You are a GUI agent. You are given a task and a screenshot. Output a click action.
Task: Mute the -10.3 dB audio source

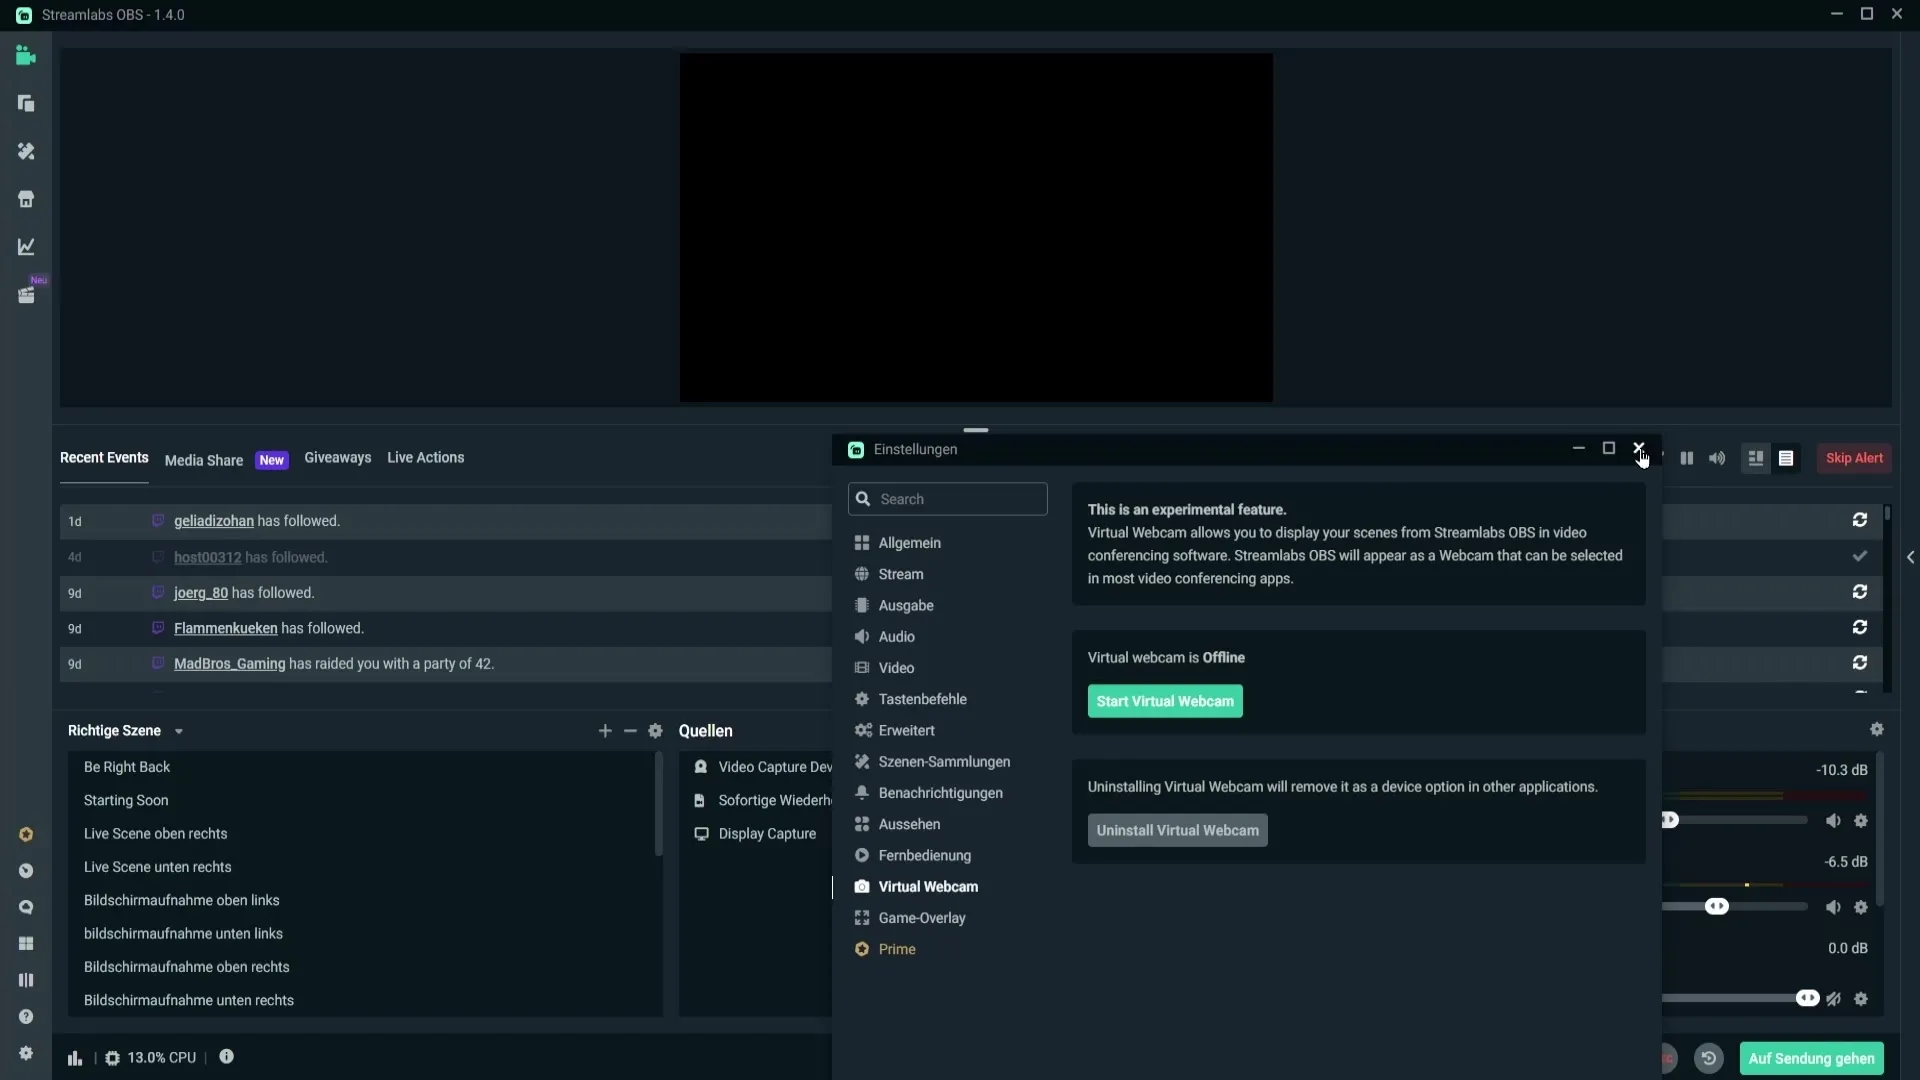pyautogui.click(x=1833, y=821)
